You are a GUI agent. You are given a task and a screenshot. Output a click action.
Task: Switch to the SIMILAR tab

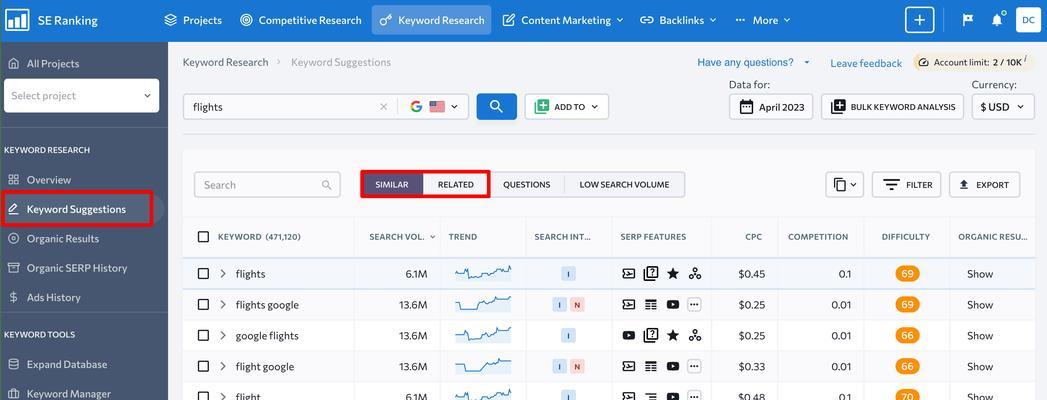pyautogui.click(x=392, y=184)
